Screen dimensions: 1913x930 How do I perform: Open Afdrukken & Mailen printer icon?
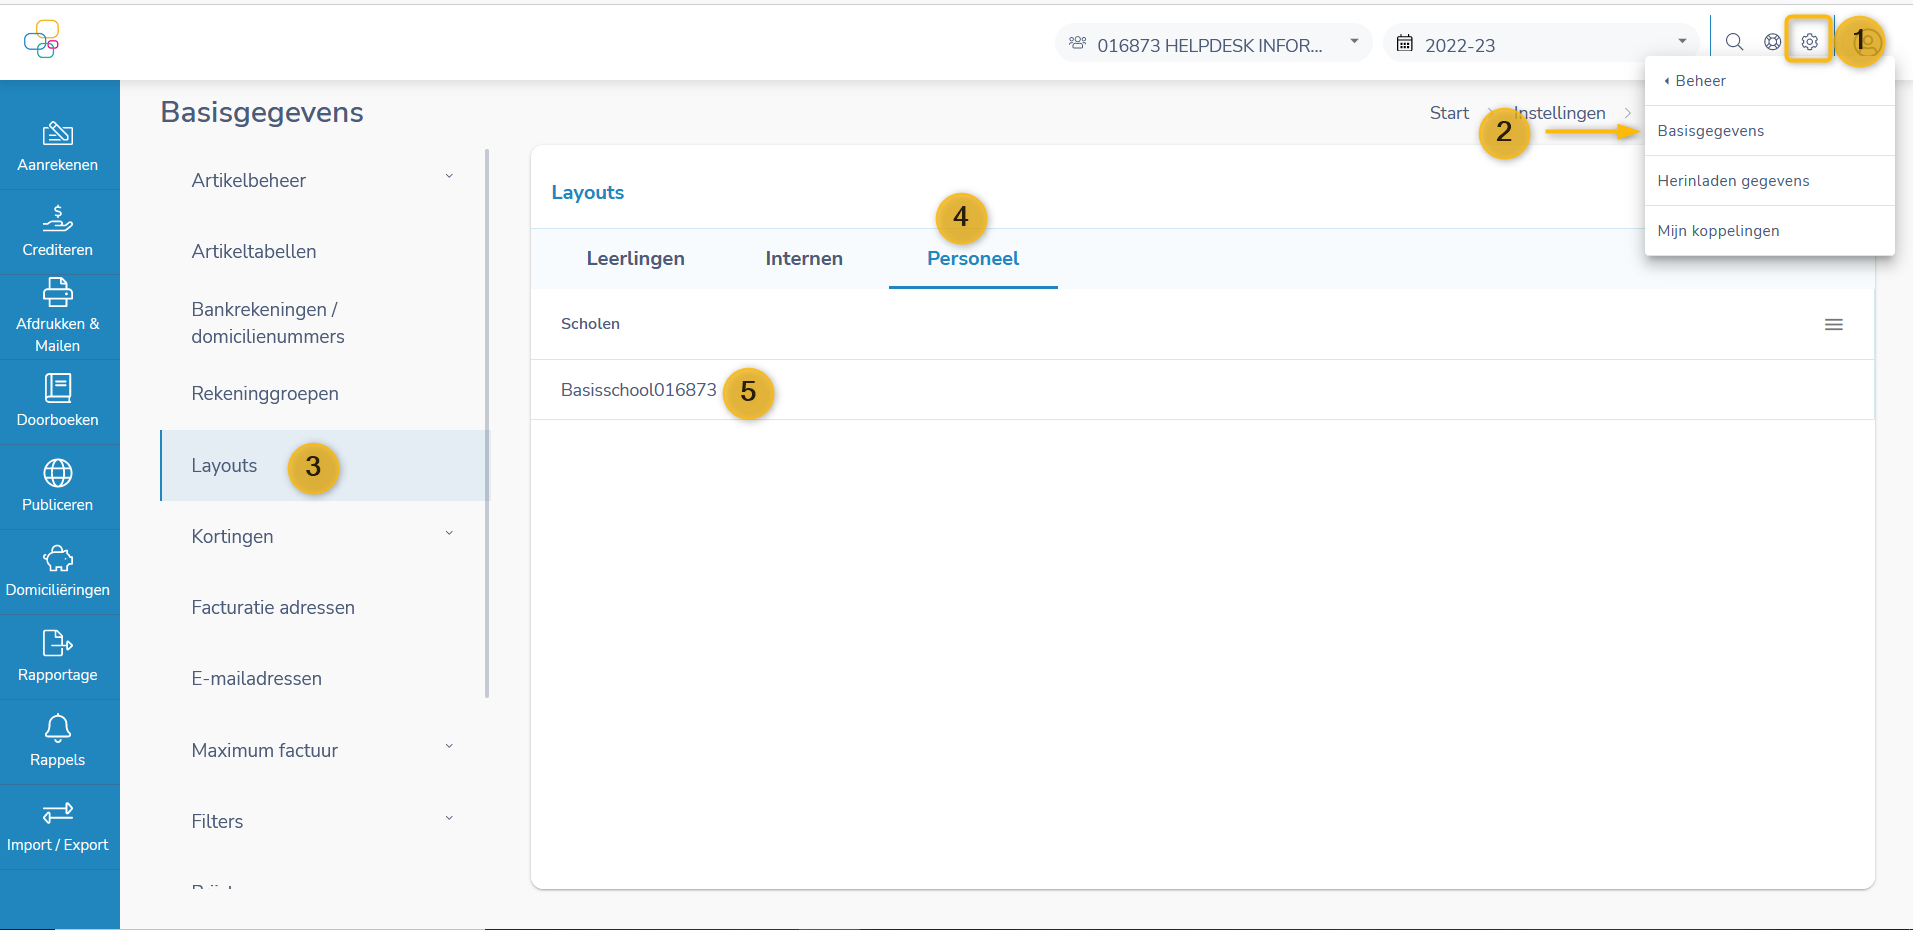click(x=58, y=293)
